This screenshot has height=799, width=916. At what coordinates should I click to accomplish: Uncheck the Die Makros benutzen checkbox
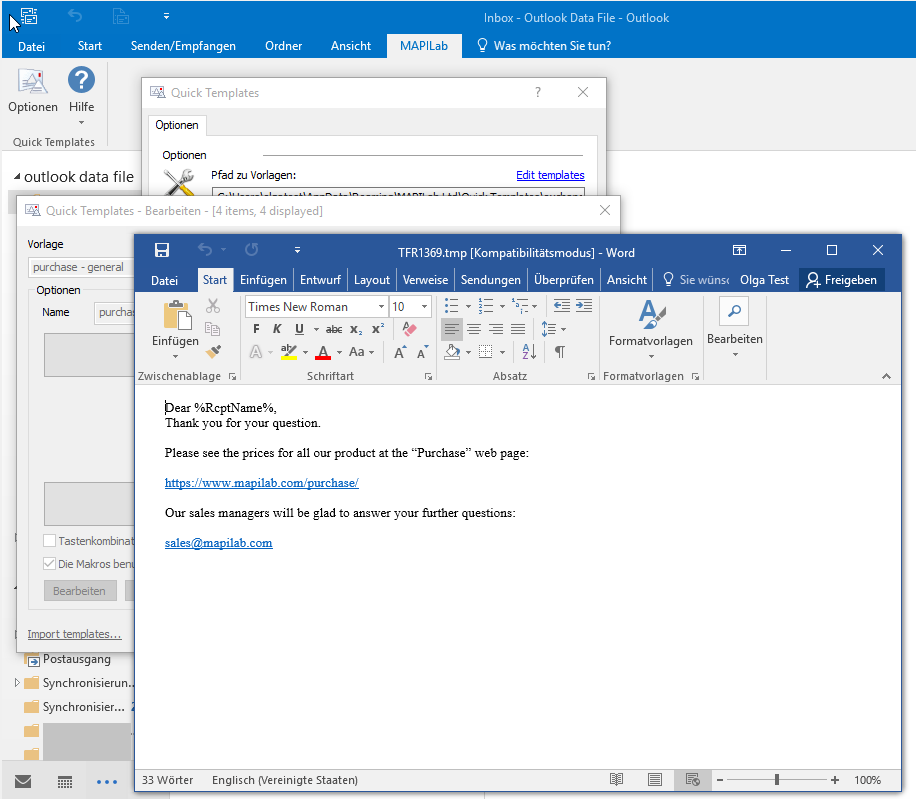point(50,564)
